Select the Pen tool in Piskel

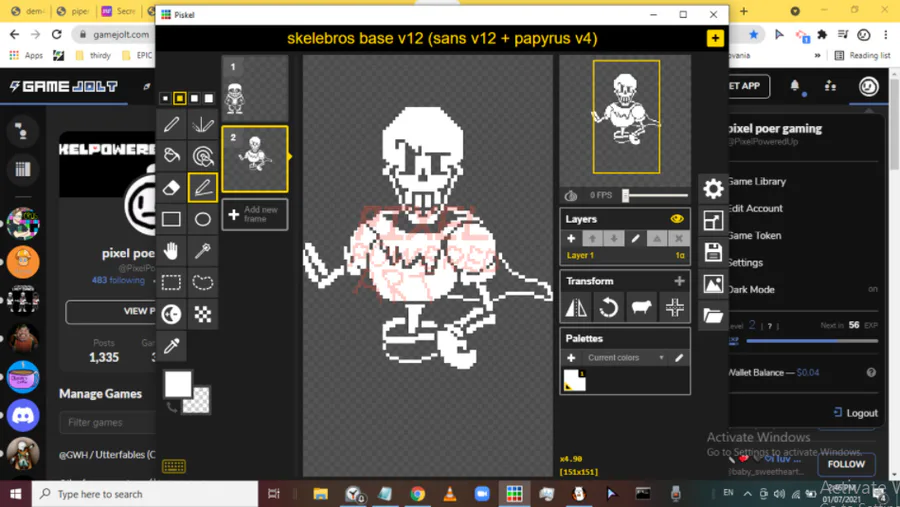[x=171, y=125]
